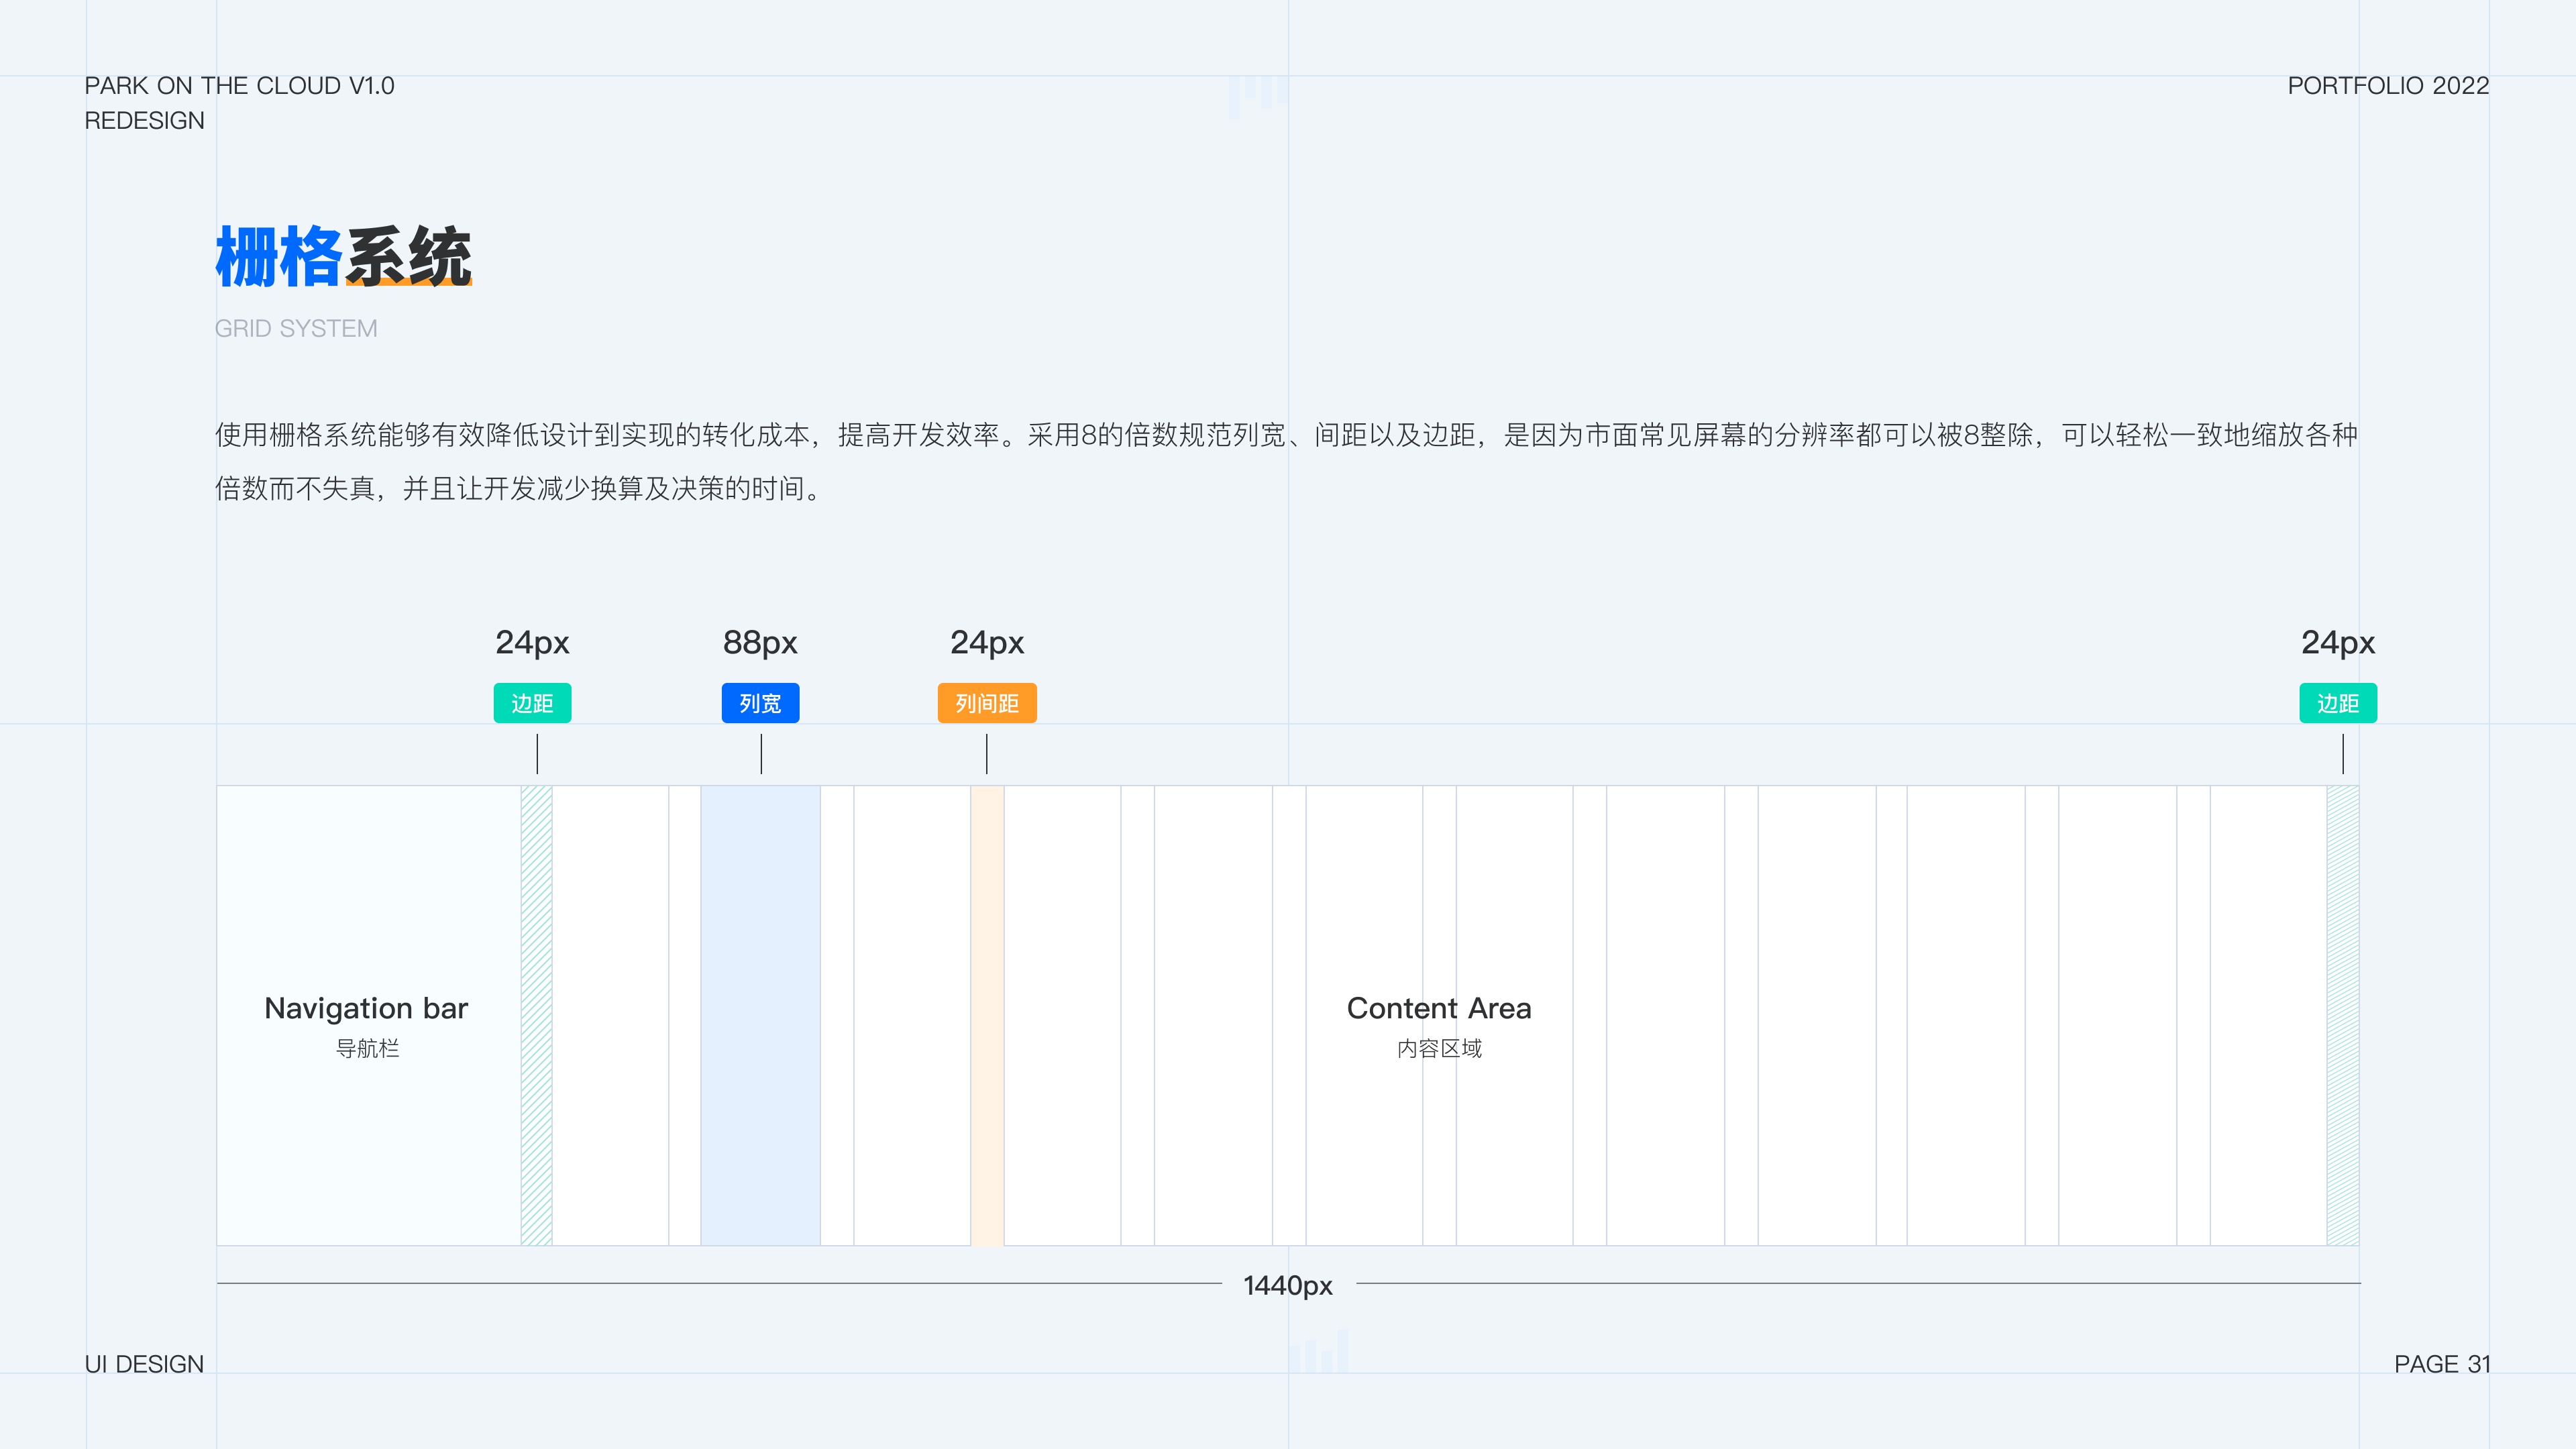Viewport: 2576px width, 1449px height.
Task: Click the Navigation bar label
Action: 366,1008
